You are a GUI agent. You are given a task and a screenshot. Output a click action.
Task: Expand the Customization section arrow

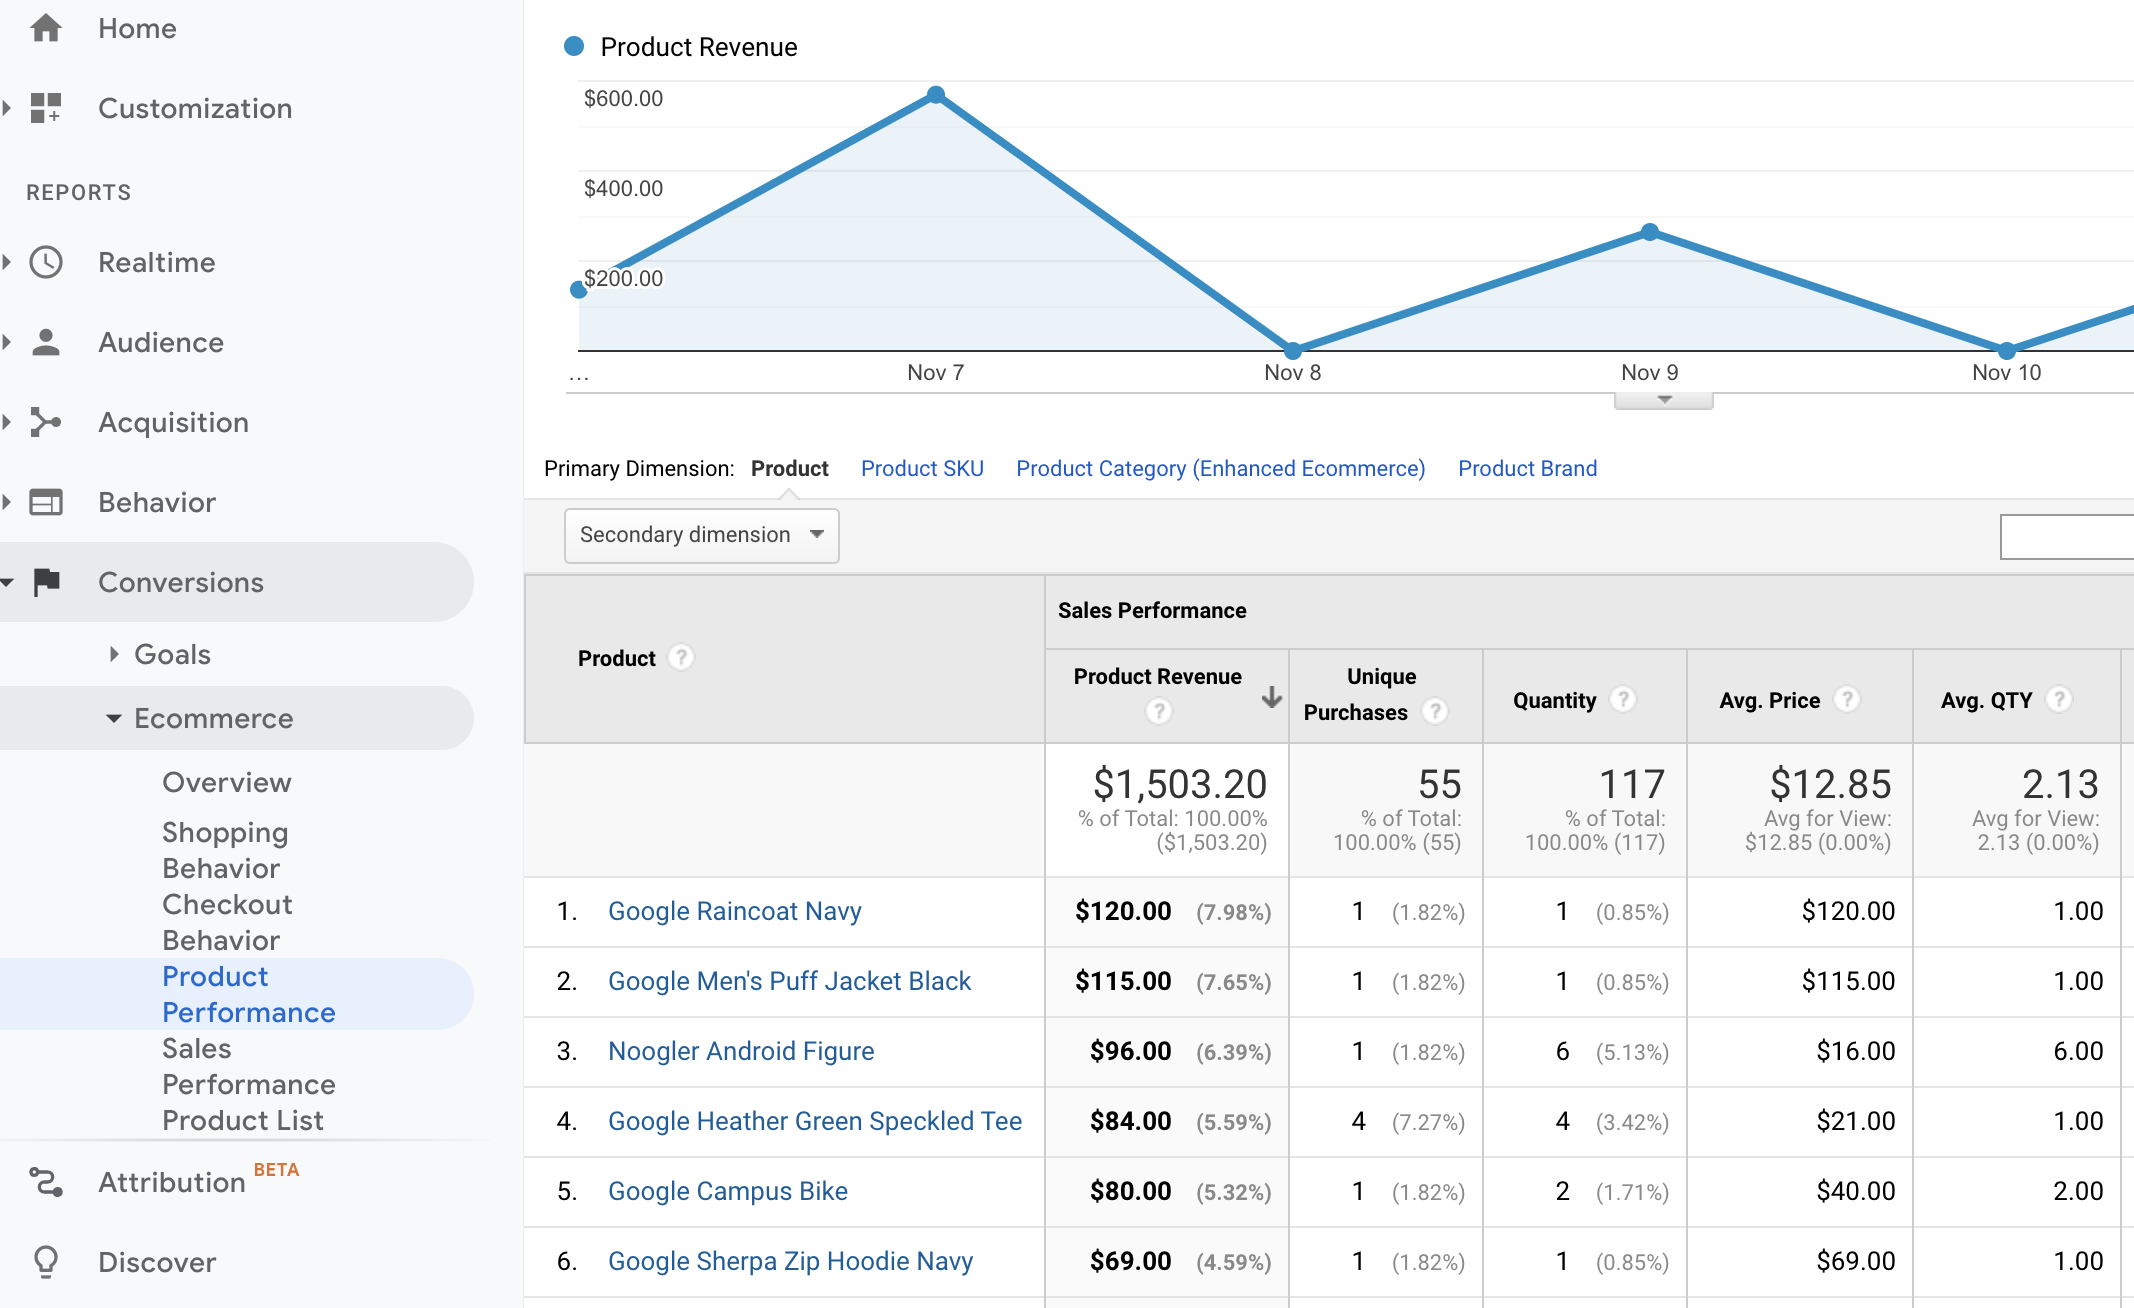pos(7,108)
